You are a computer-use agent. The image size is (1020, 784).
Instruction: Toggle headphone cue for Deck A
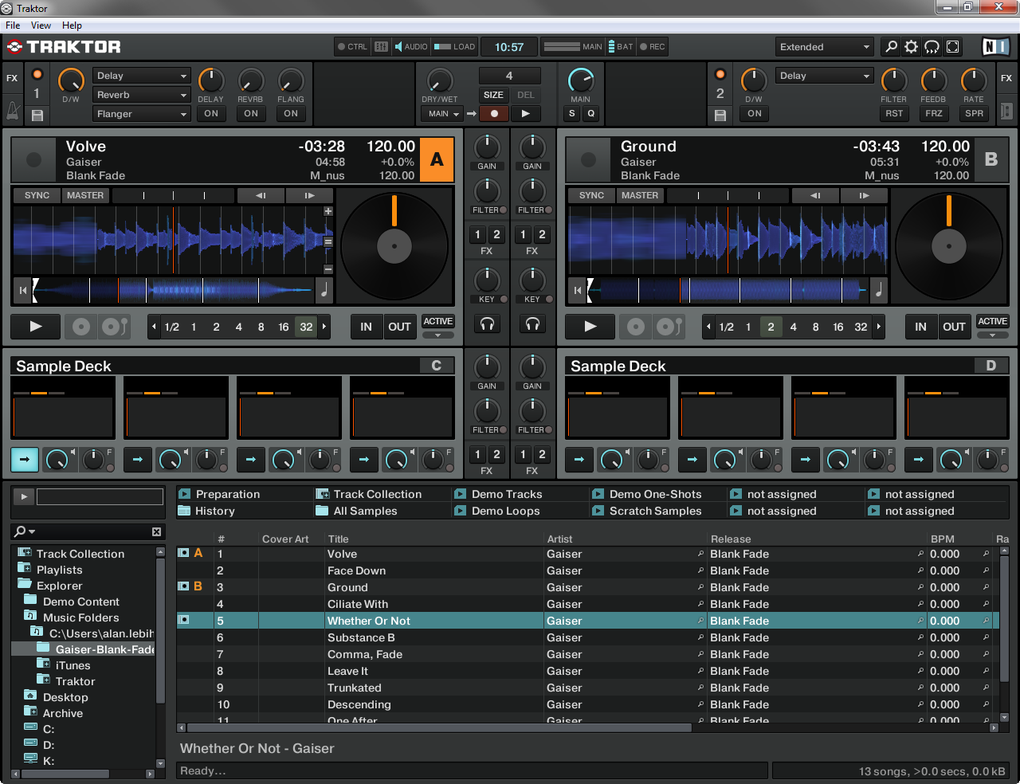(487, 324)
